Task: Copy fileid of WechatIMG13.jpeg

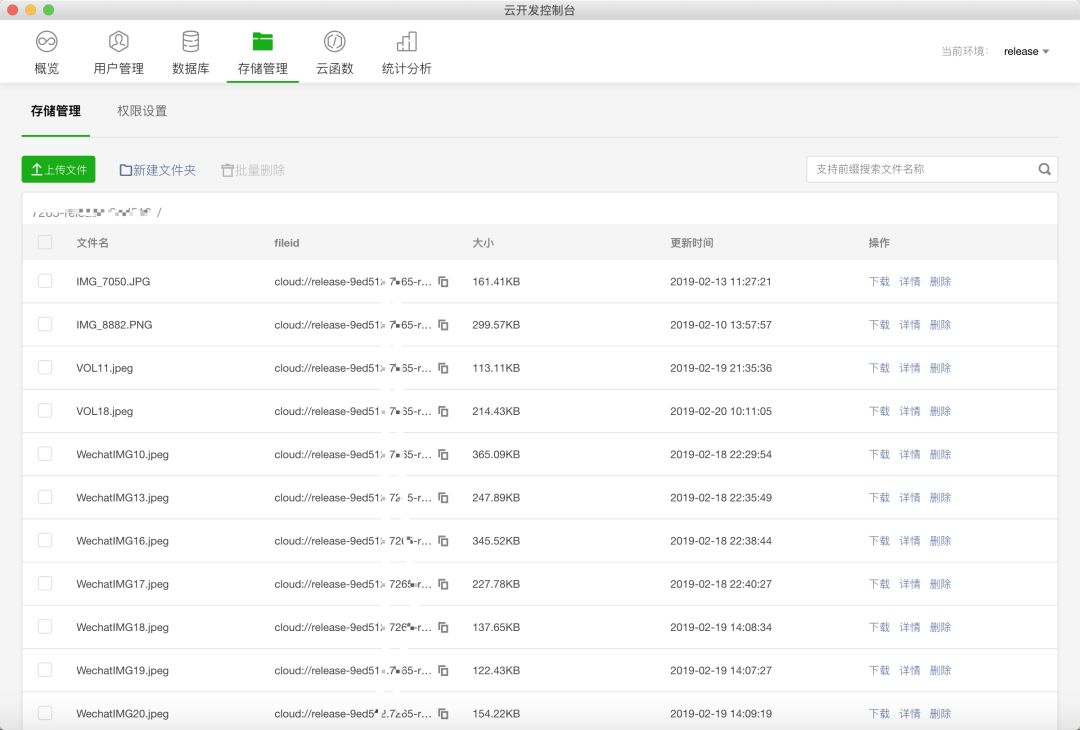Action: coord(444,498)
